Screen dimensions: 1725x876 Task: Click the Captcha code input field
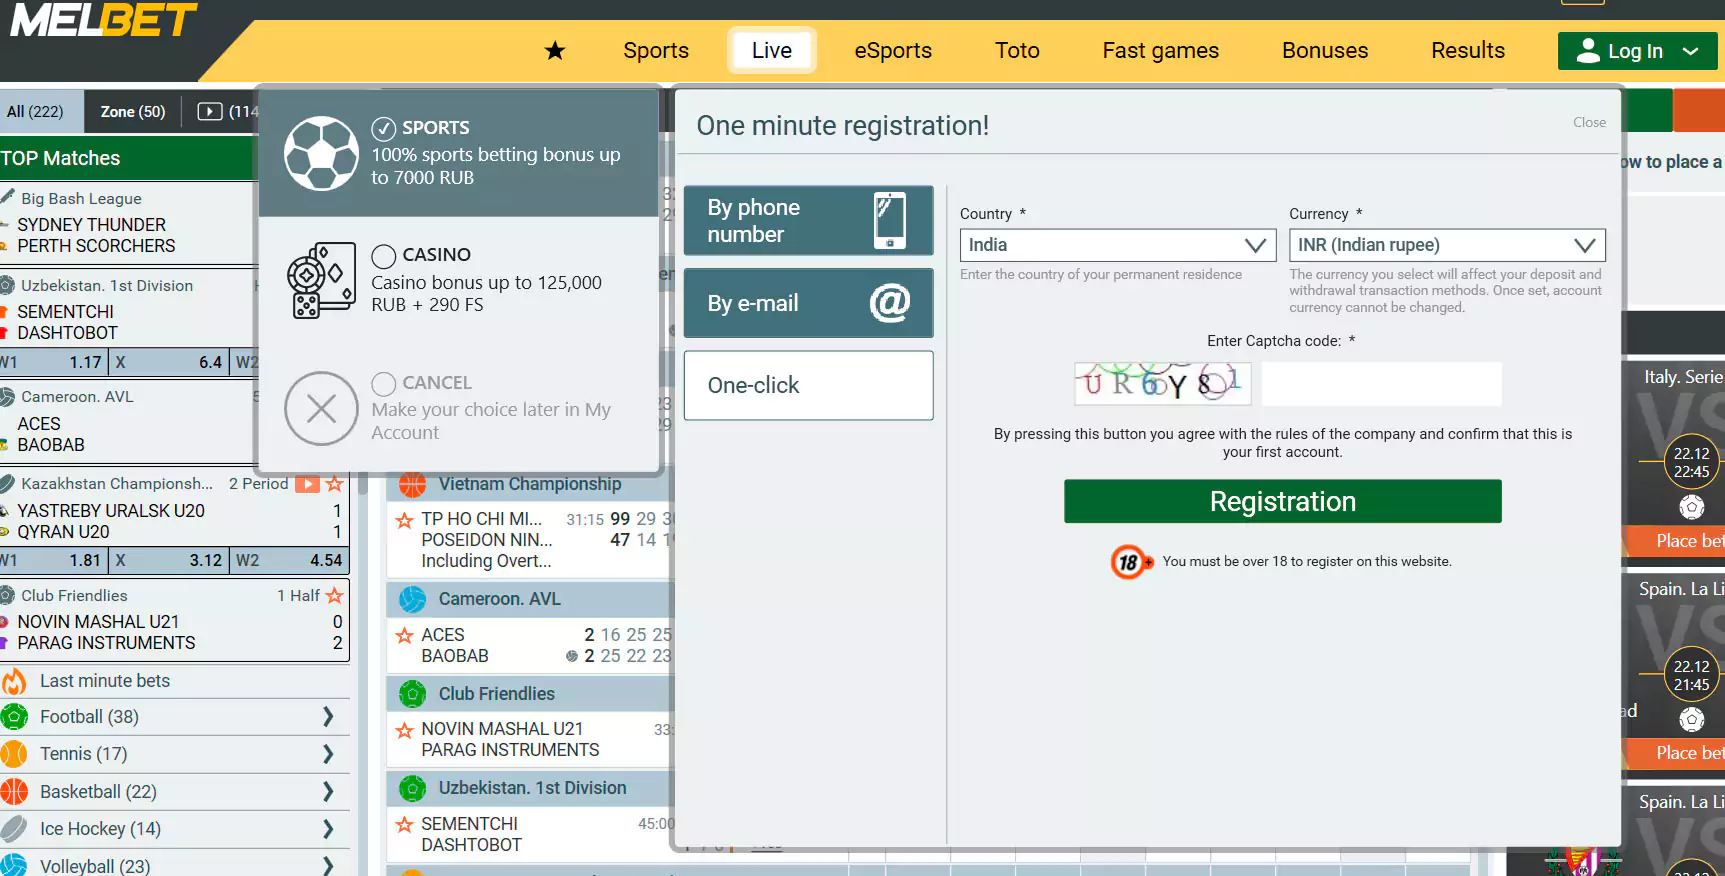point(1381,384)
